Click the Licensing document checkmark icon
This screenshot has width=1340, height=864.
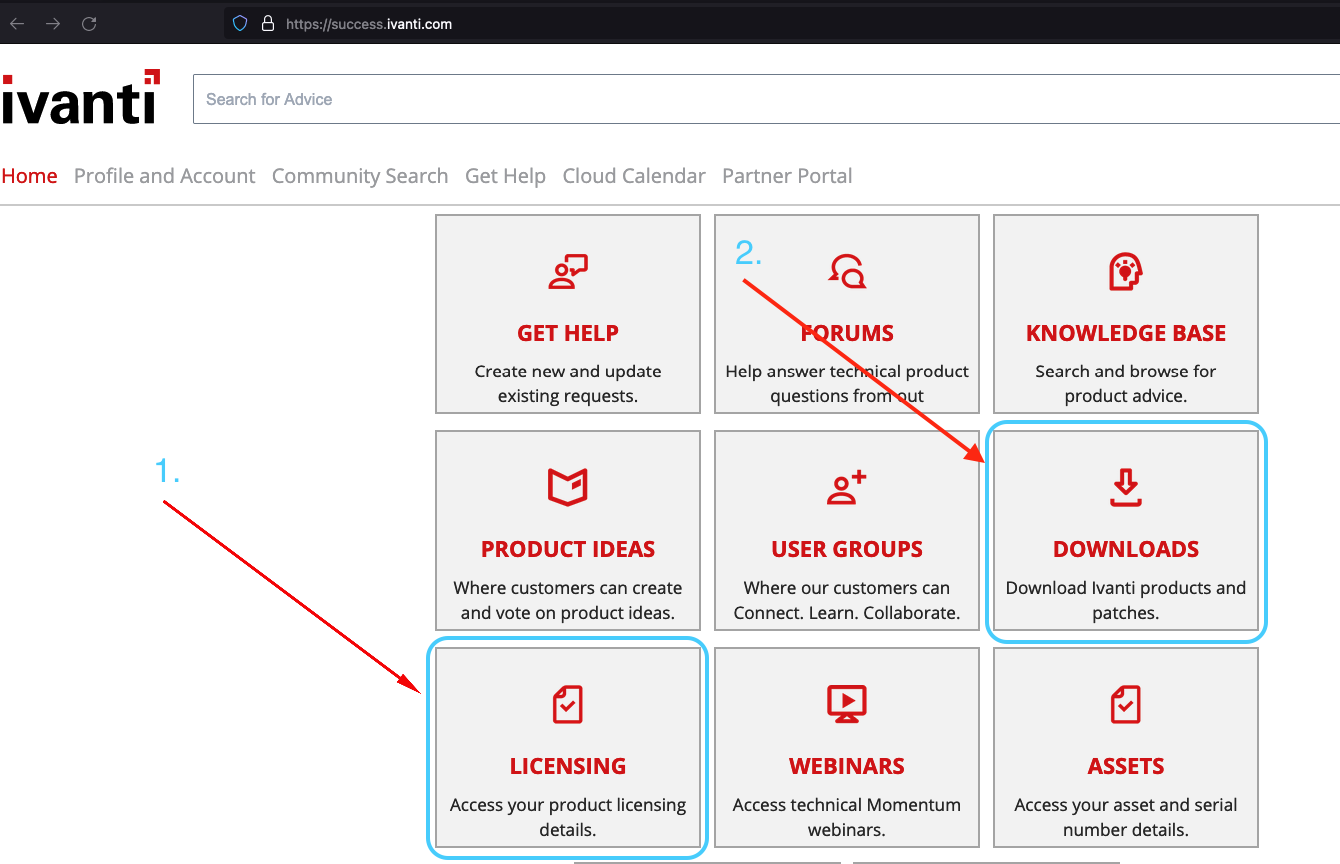tap(567, 703)
